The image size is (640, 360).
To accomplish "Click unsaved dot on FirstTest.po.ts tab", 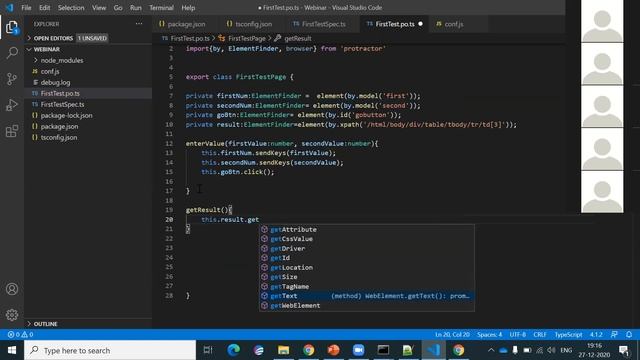I will [x=420, y=24].
